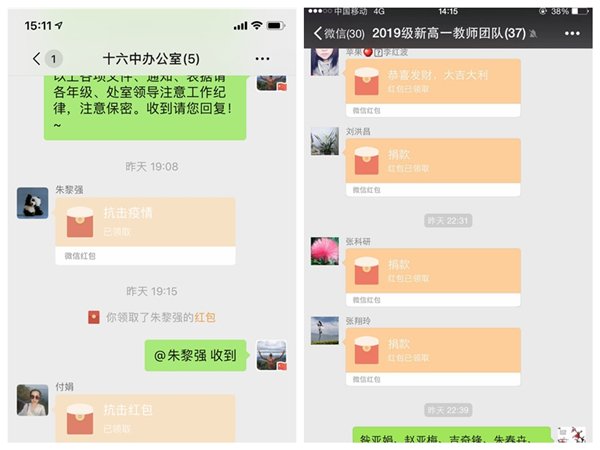Open 张翔玲's 捐款 red packet
This screenshot has width=600, height=450.
pyautogui.click(x=433, y=357)
